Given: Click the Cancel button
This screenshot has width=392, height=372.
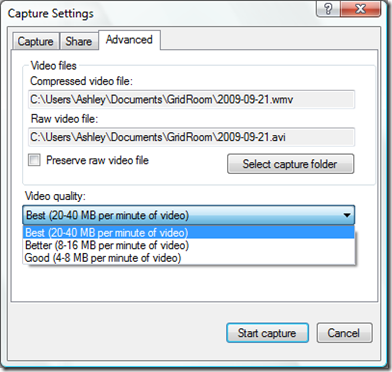Looking at the screenshot, I should click(344, 333).
